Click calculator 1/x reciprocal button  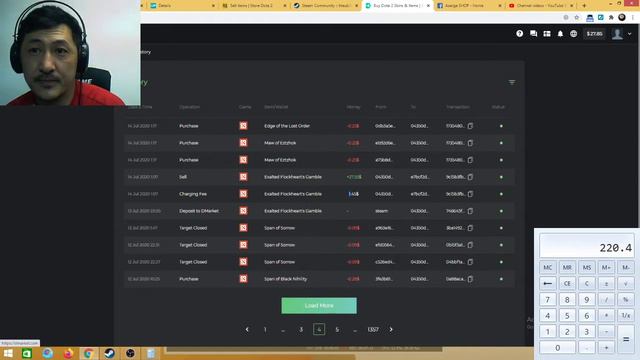[x=626, y=316]
